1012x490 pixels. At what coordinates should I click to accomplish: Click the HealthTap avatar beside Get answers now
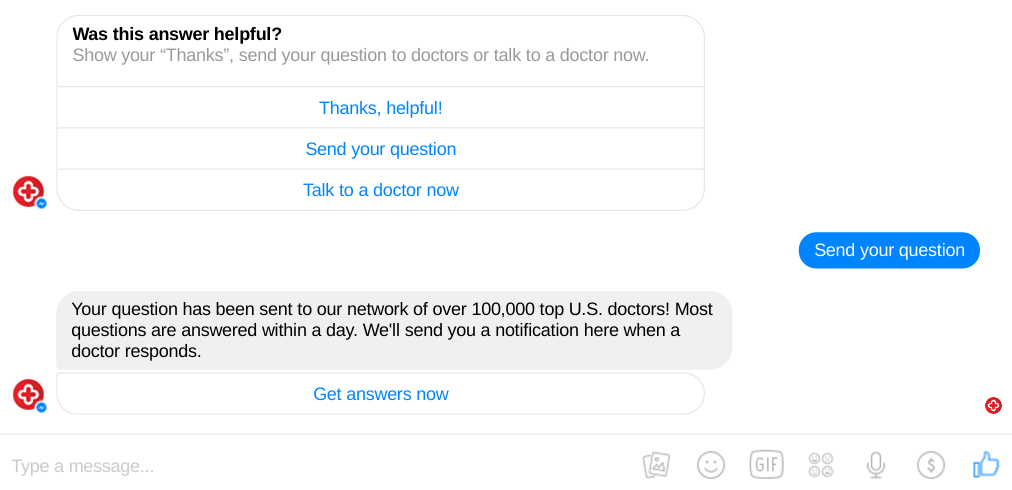coord(28,395)
